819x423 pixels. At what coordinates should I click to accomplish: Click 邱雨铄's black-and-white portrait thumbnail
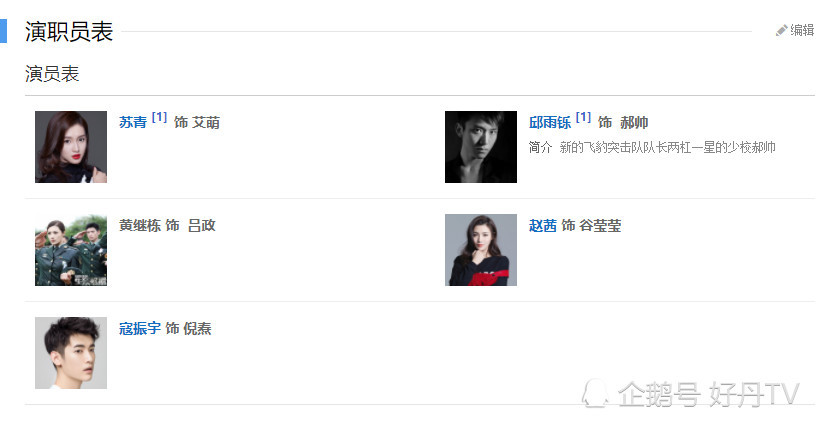(481, 147)
